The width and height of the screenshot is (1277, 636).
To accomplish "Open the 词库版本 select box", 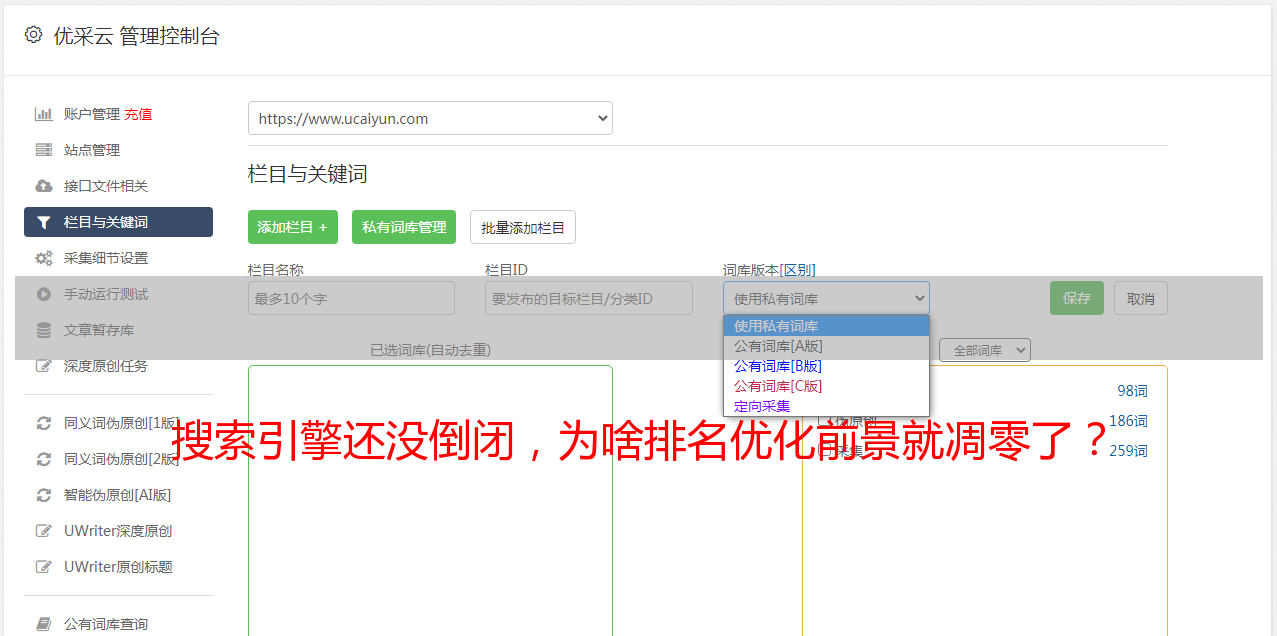I will [x=826, y=298].
